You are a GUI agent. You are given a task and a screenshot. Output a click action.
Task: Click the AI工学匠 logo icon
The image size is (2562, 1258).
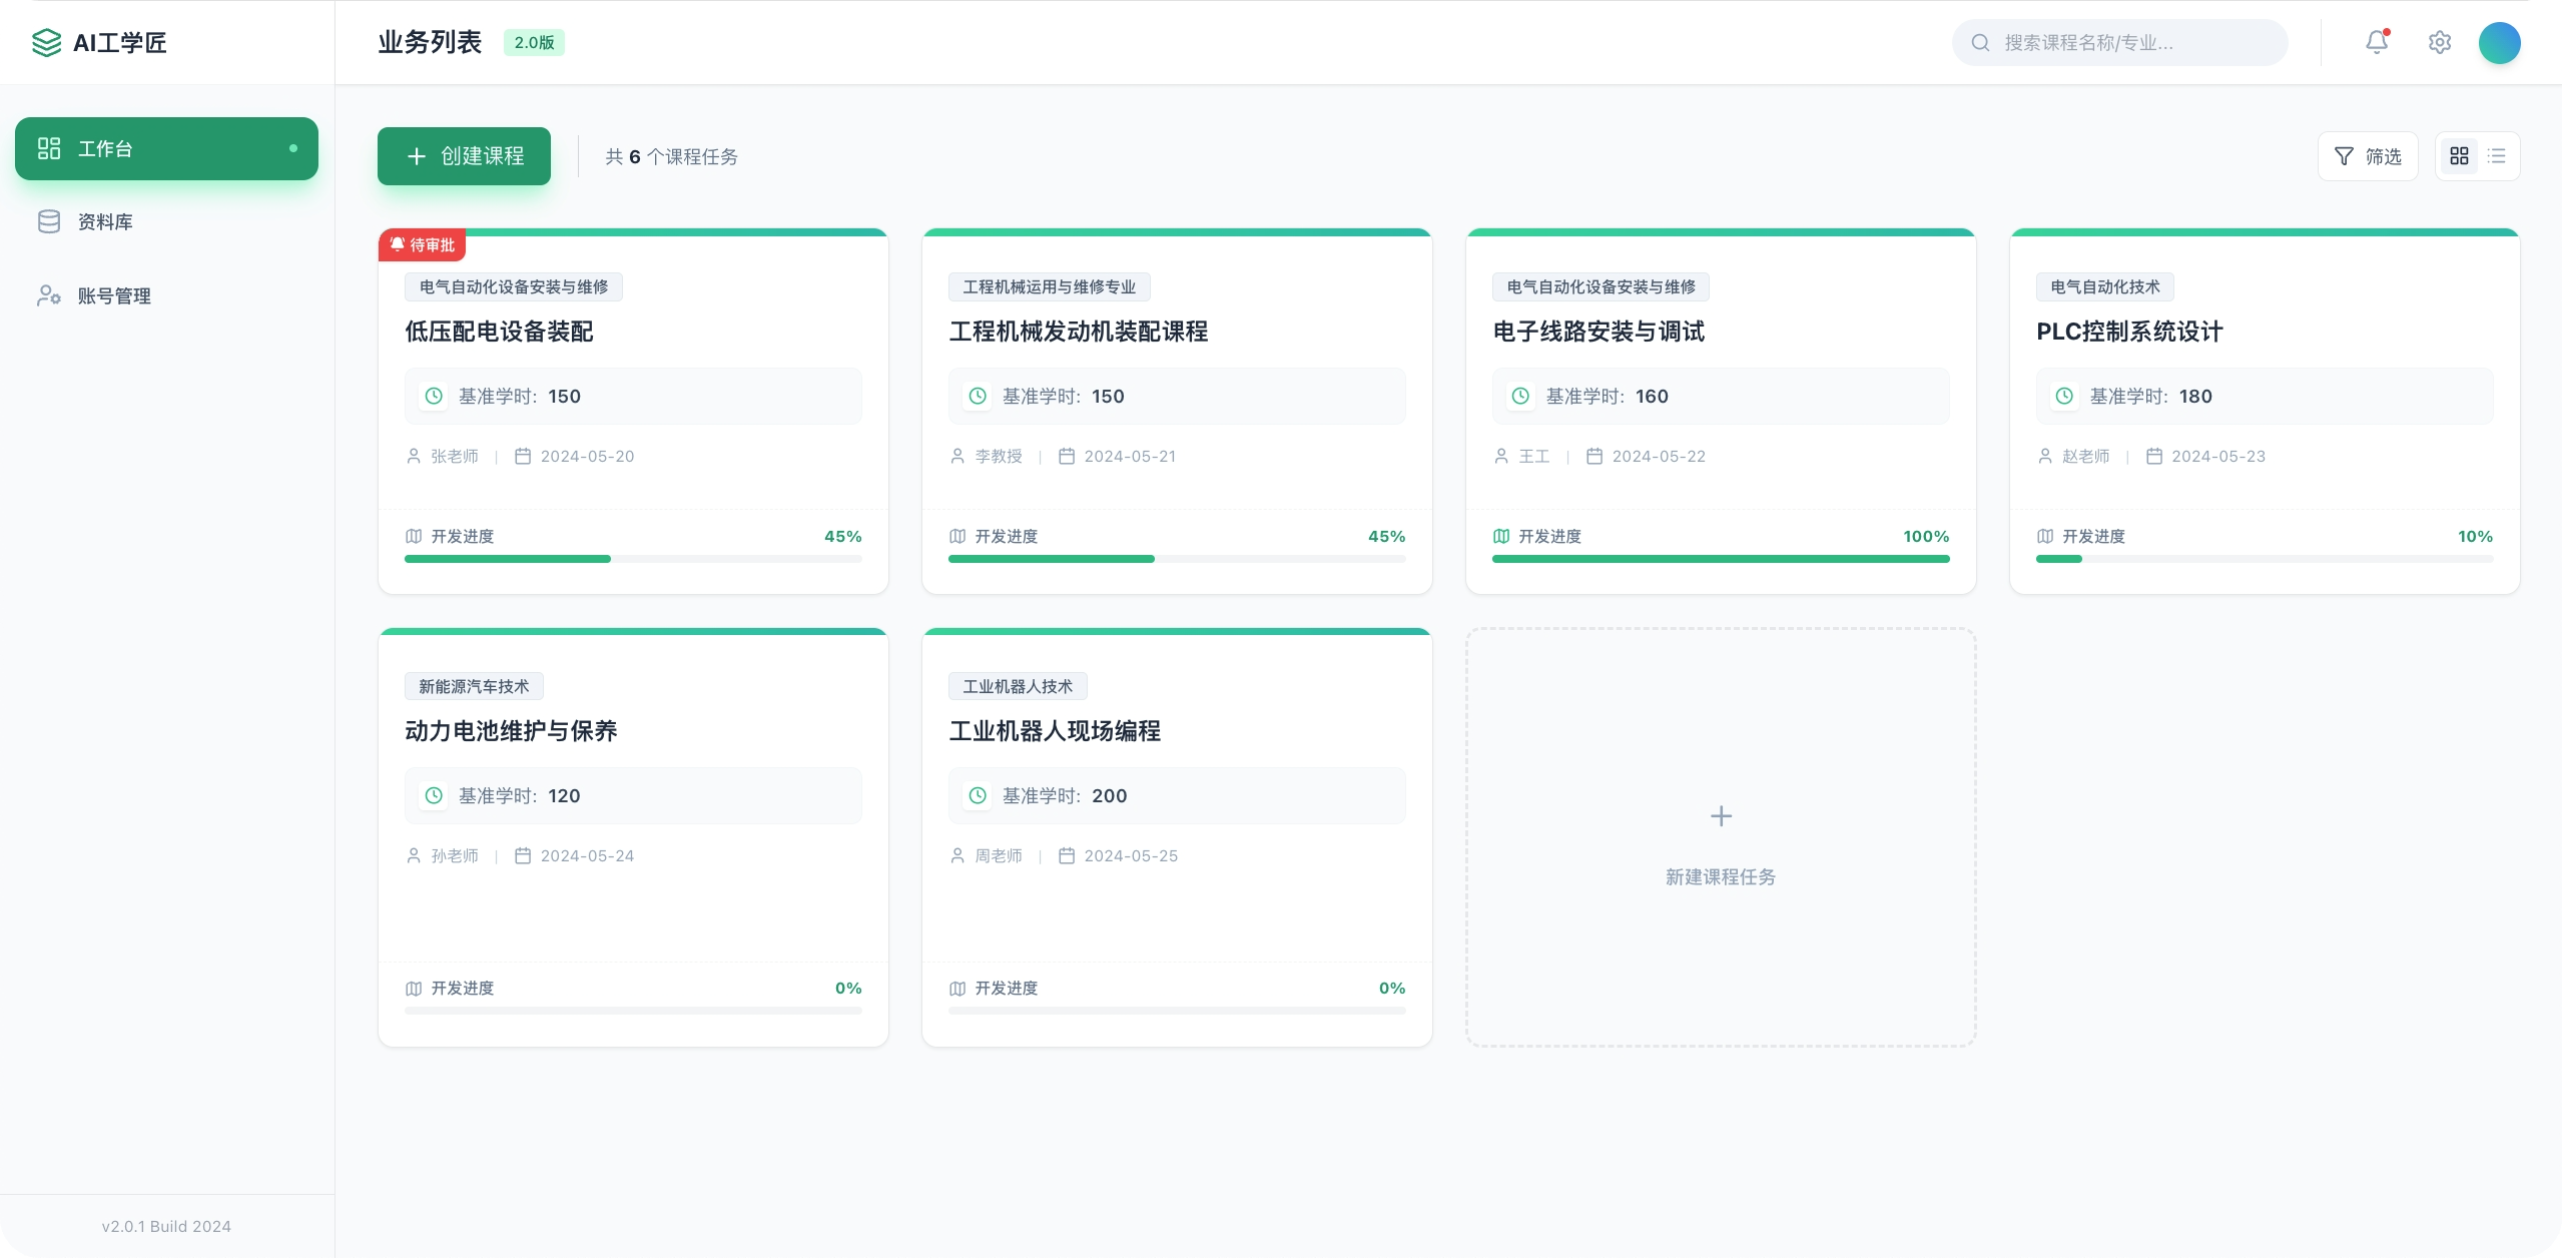46,42
